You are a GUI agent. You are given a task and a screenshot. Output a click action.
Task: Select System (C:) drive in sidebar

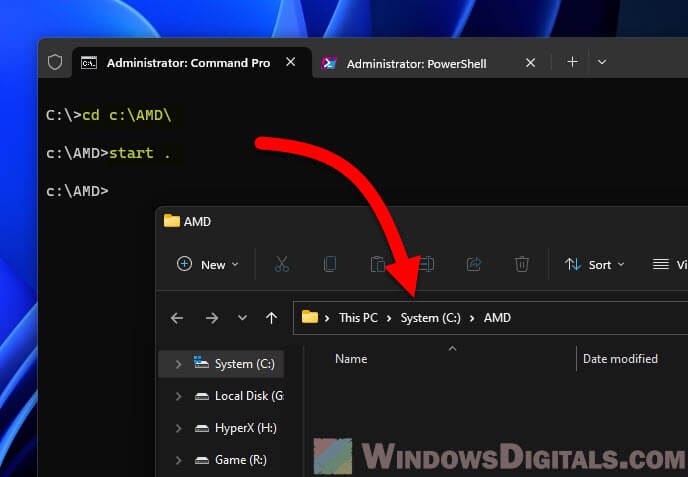click(x=221, y=364)
